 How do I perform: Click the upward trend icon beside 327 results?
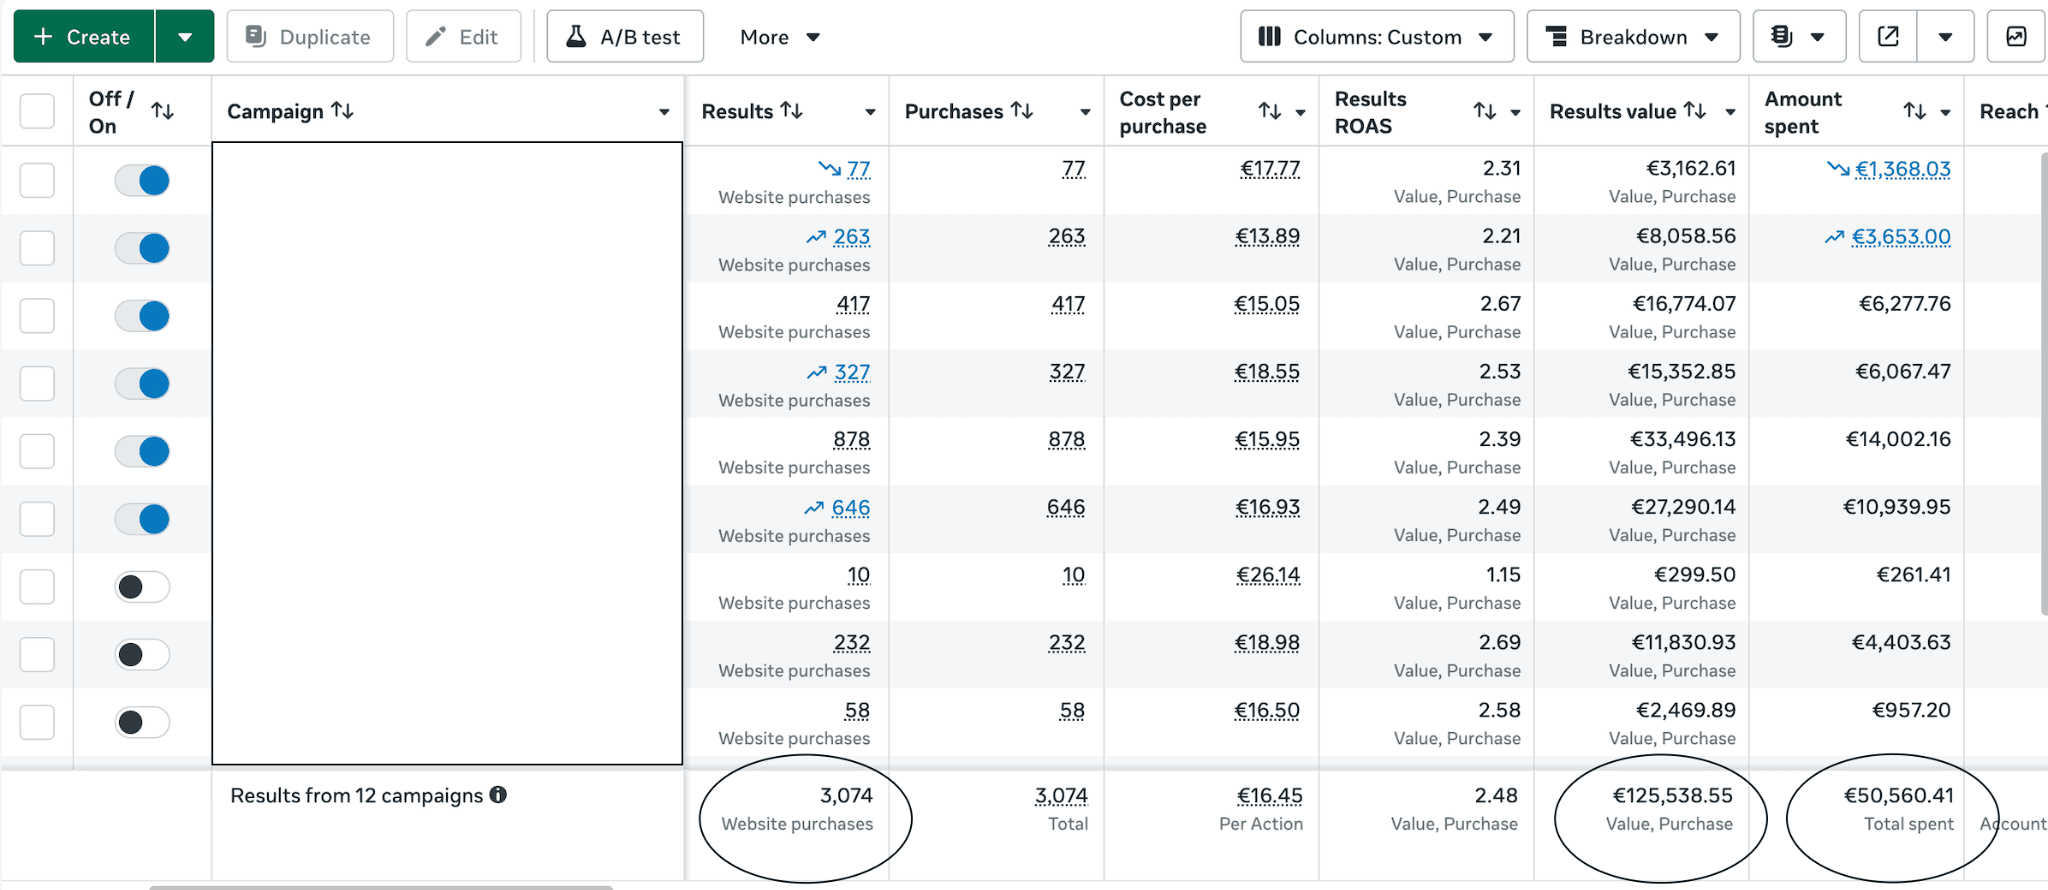(x=817, y=372)
